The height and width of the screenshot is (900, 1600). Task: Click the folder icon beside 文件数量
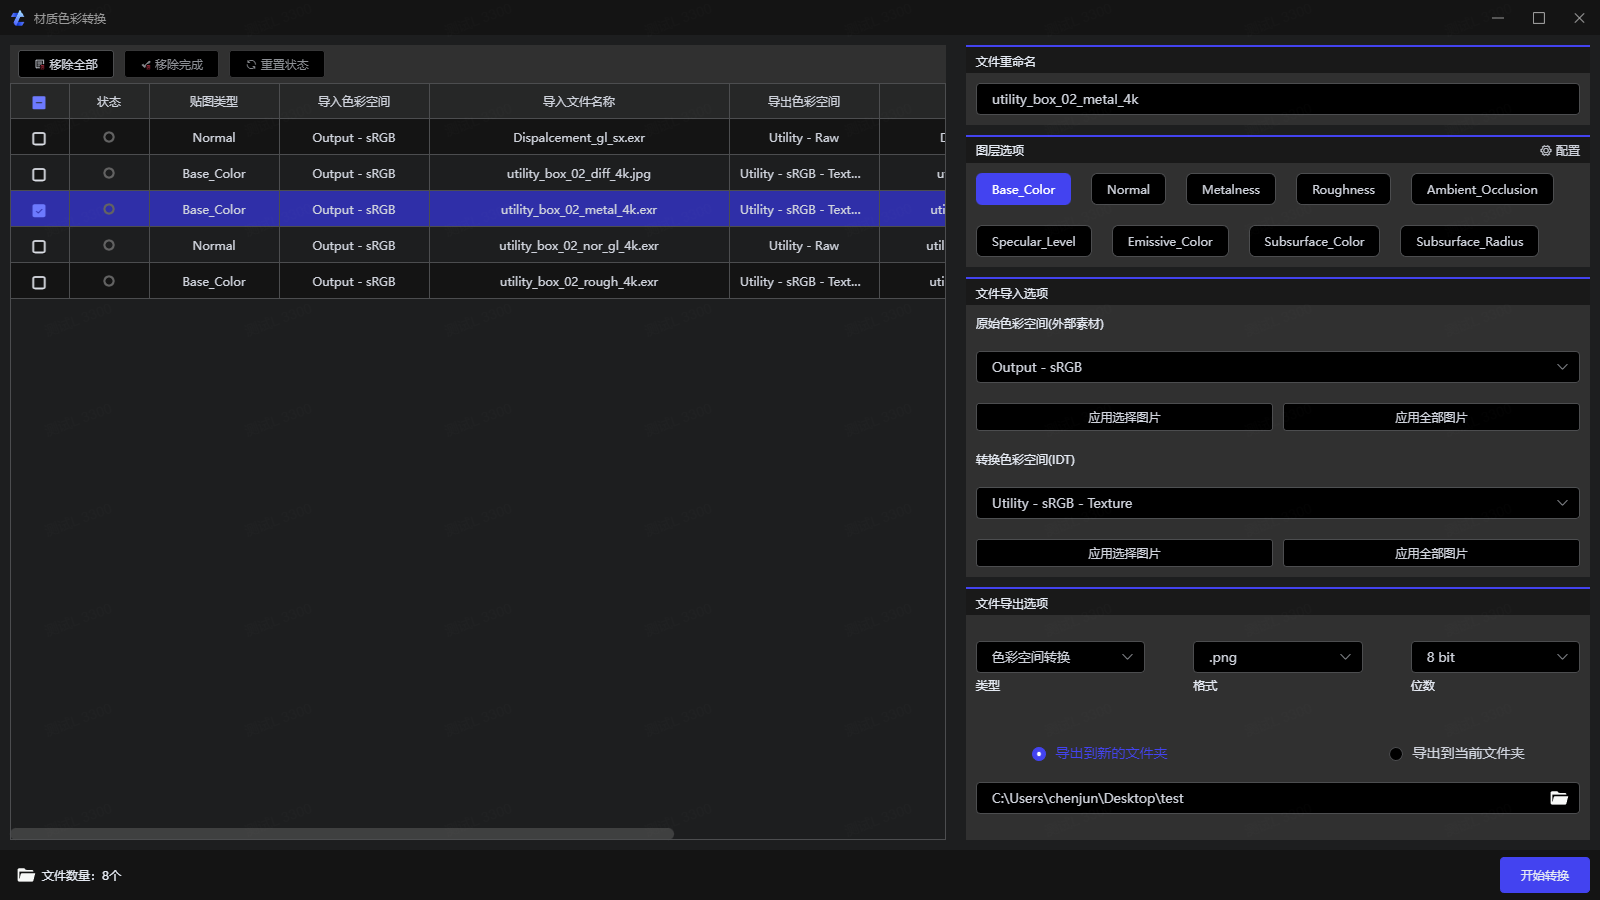26,875
